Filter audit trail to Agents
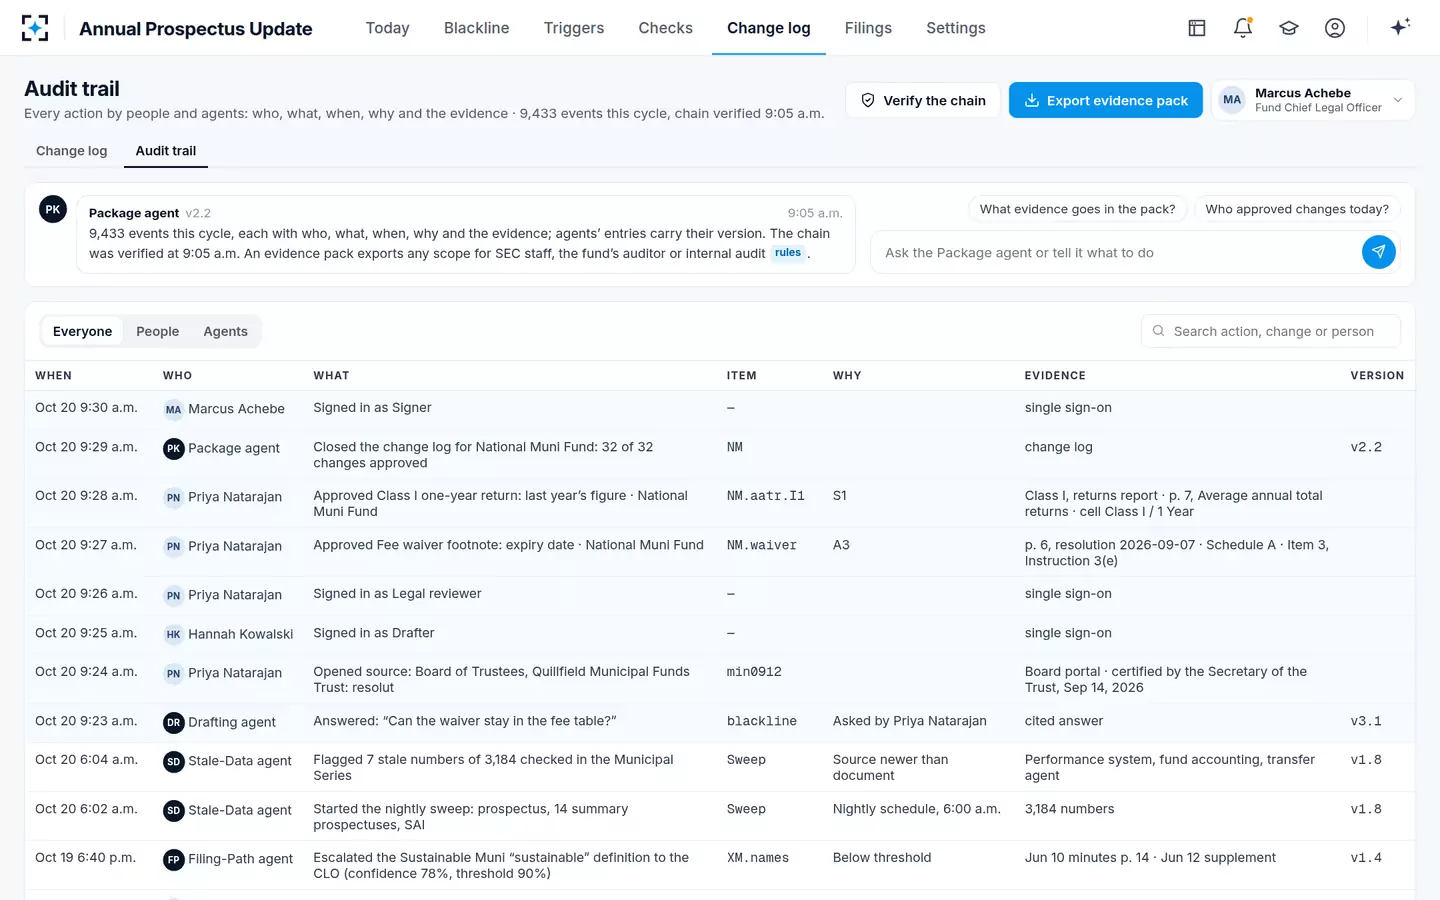 click(x=225, y=331)
